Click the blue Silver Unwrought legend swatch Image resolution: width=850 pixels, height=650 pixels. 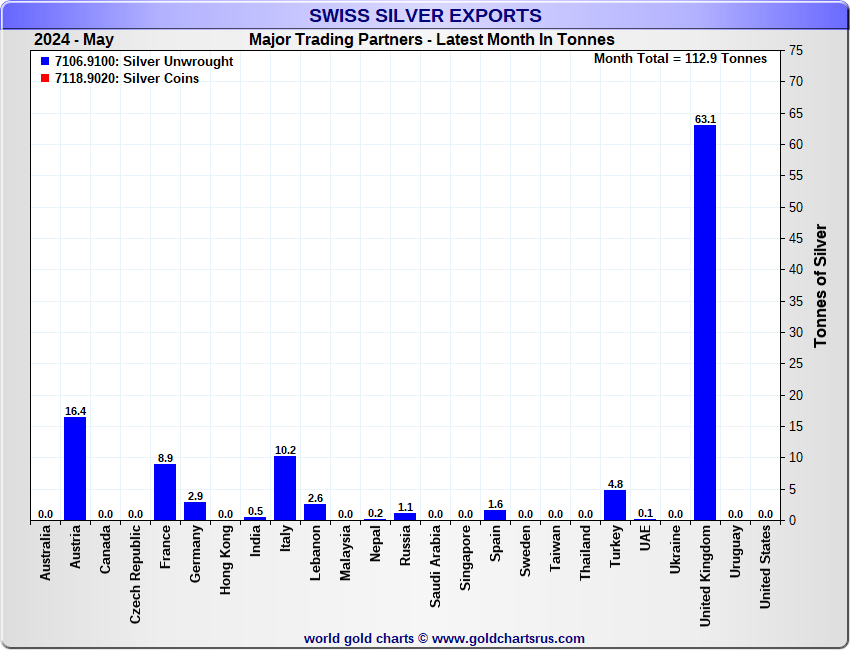[x=45, y=62]
